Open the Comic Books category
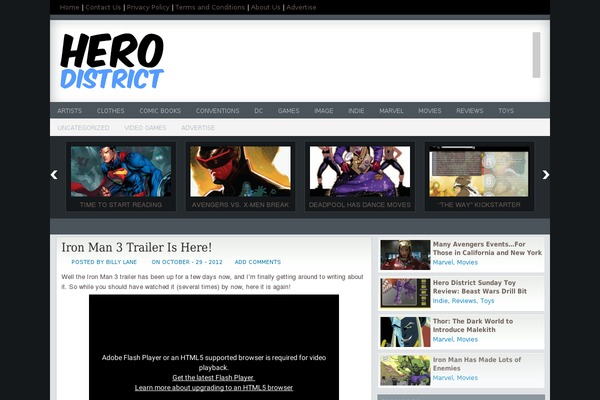600x400 pixels. pyautogui.click(x=160, y=111)
